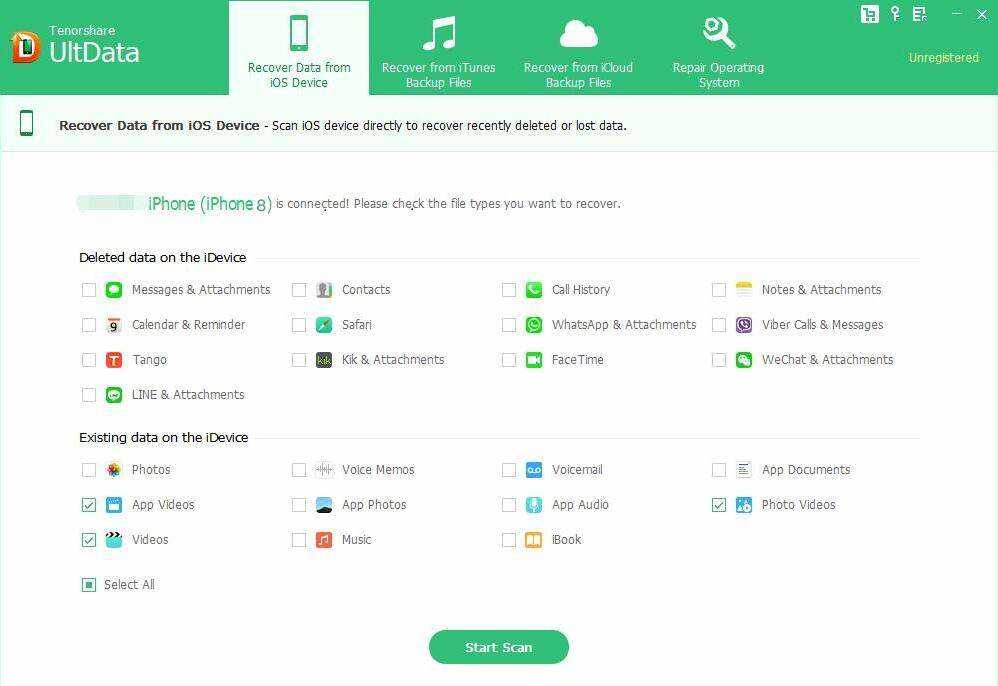The height and width of the screenshot is (686, 998).
Task: Click the Photo Videos icon
Action: point(744,505)
